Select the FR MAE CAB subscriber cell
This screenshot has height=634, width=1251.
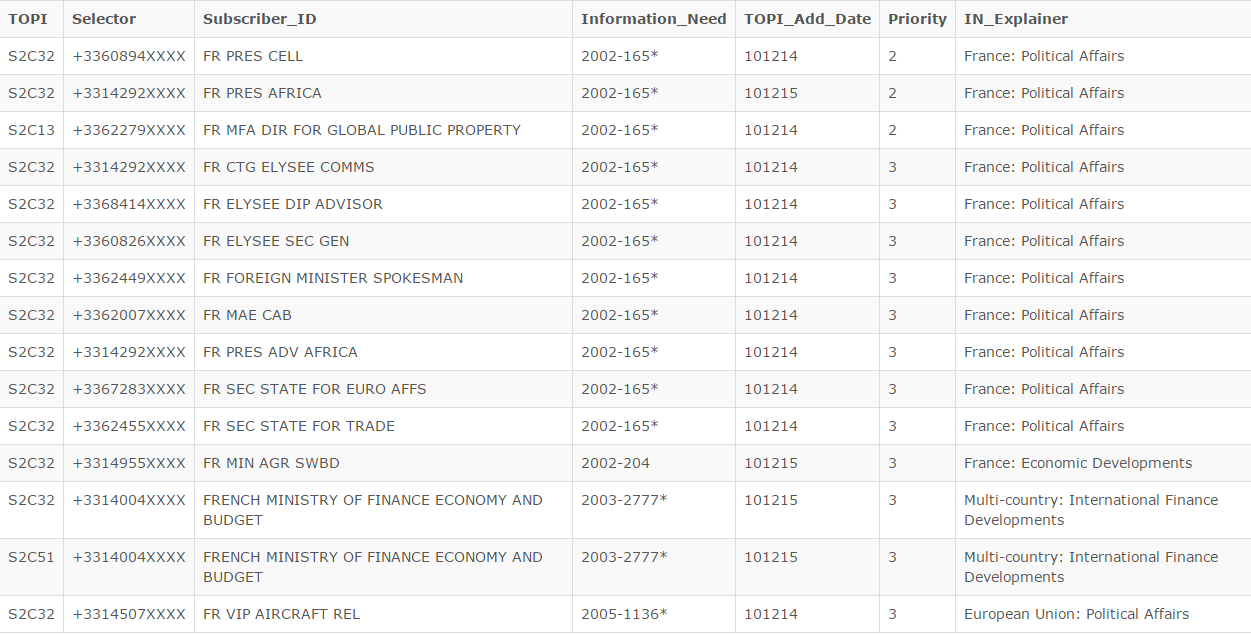click(248, 315)
